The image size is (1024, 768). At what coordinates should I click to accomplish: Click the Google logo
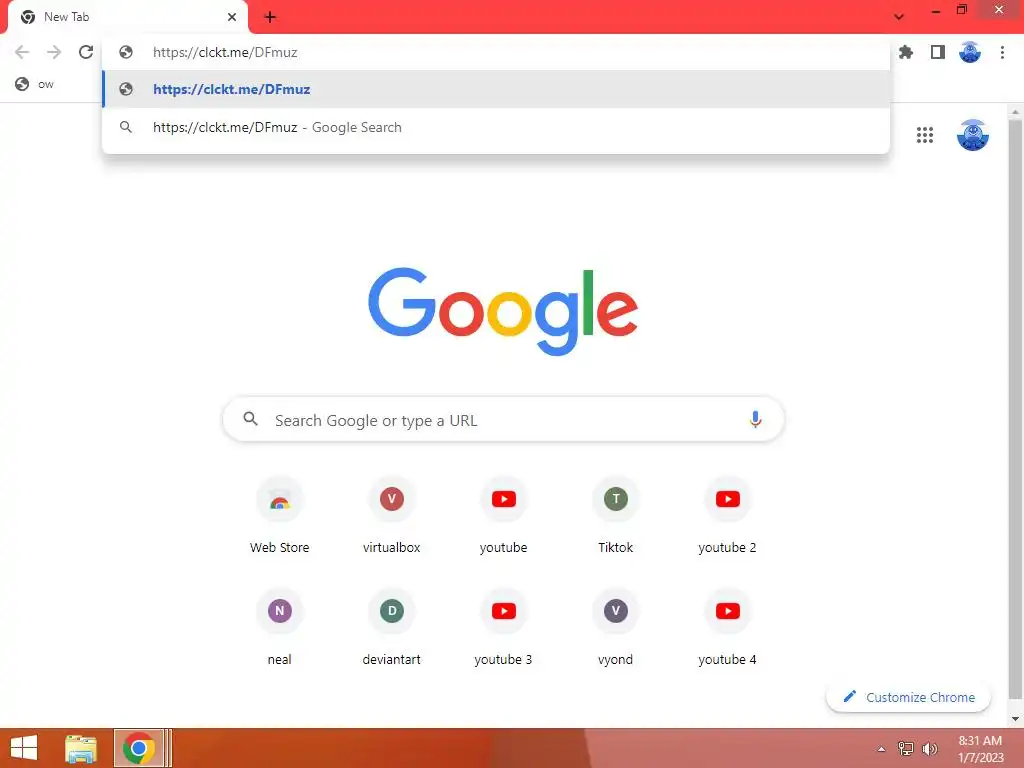click(504, 312)
